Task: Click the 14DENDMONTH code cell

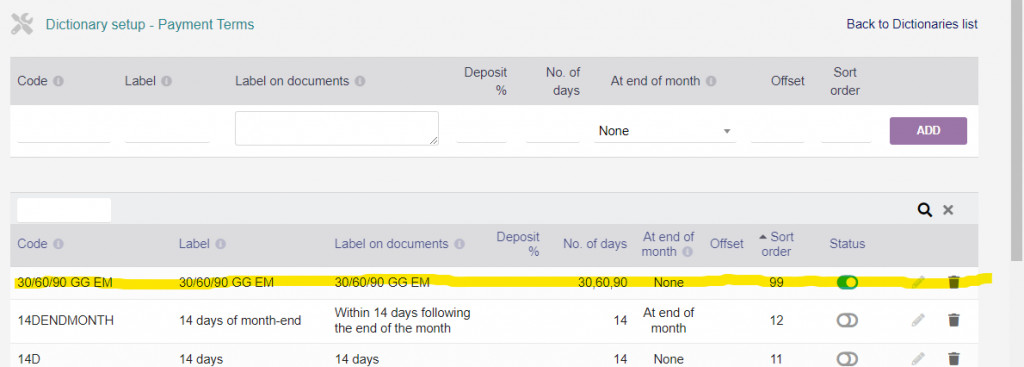Action: point(65,321)
